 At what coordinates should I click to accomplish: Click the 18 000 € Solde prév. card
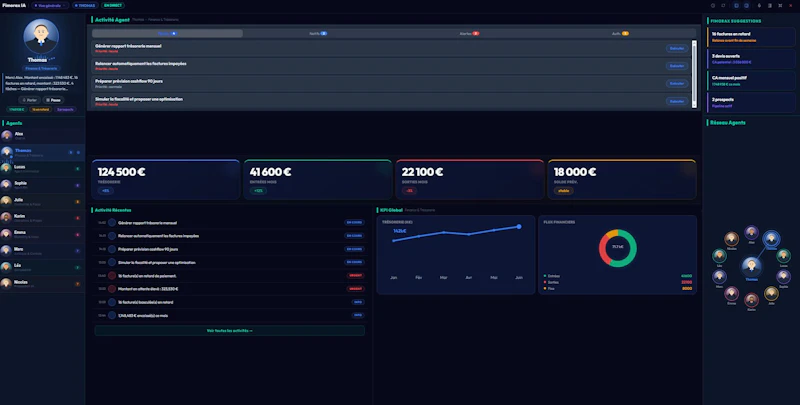click(621, 179)
